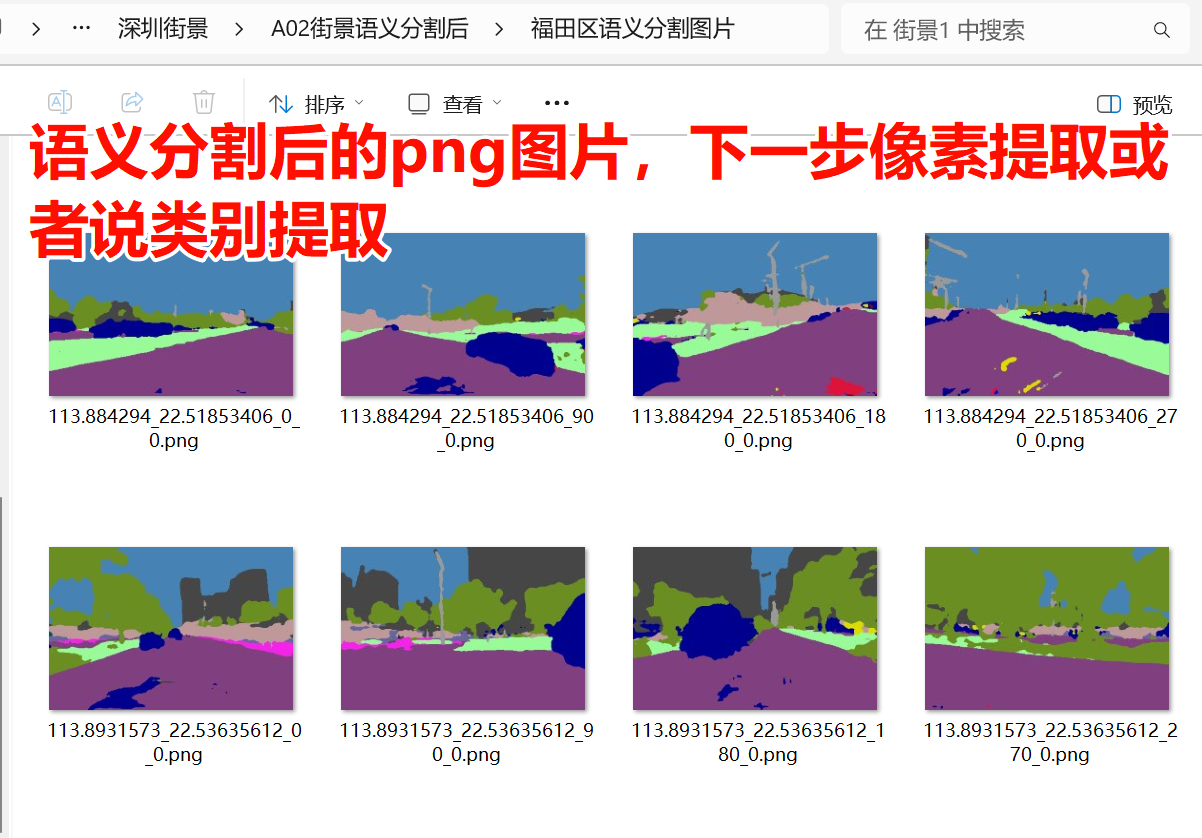Navigate to A02街景语义分割后 in the breadcrumb
Viewport: 1202px width, 838px height.
tap(369, 30)
